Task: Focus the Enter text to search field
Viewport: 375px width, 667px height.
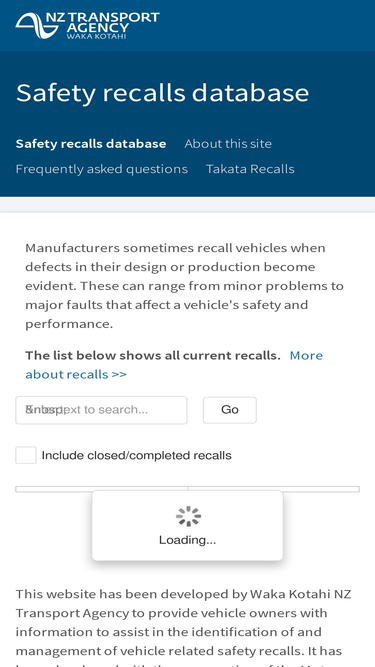Action: point(101,410)
